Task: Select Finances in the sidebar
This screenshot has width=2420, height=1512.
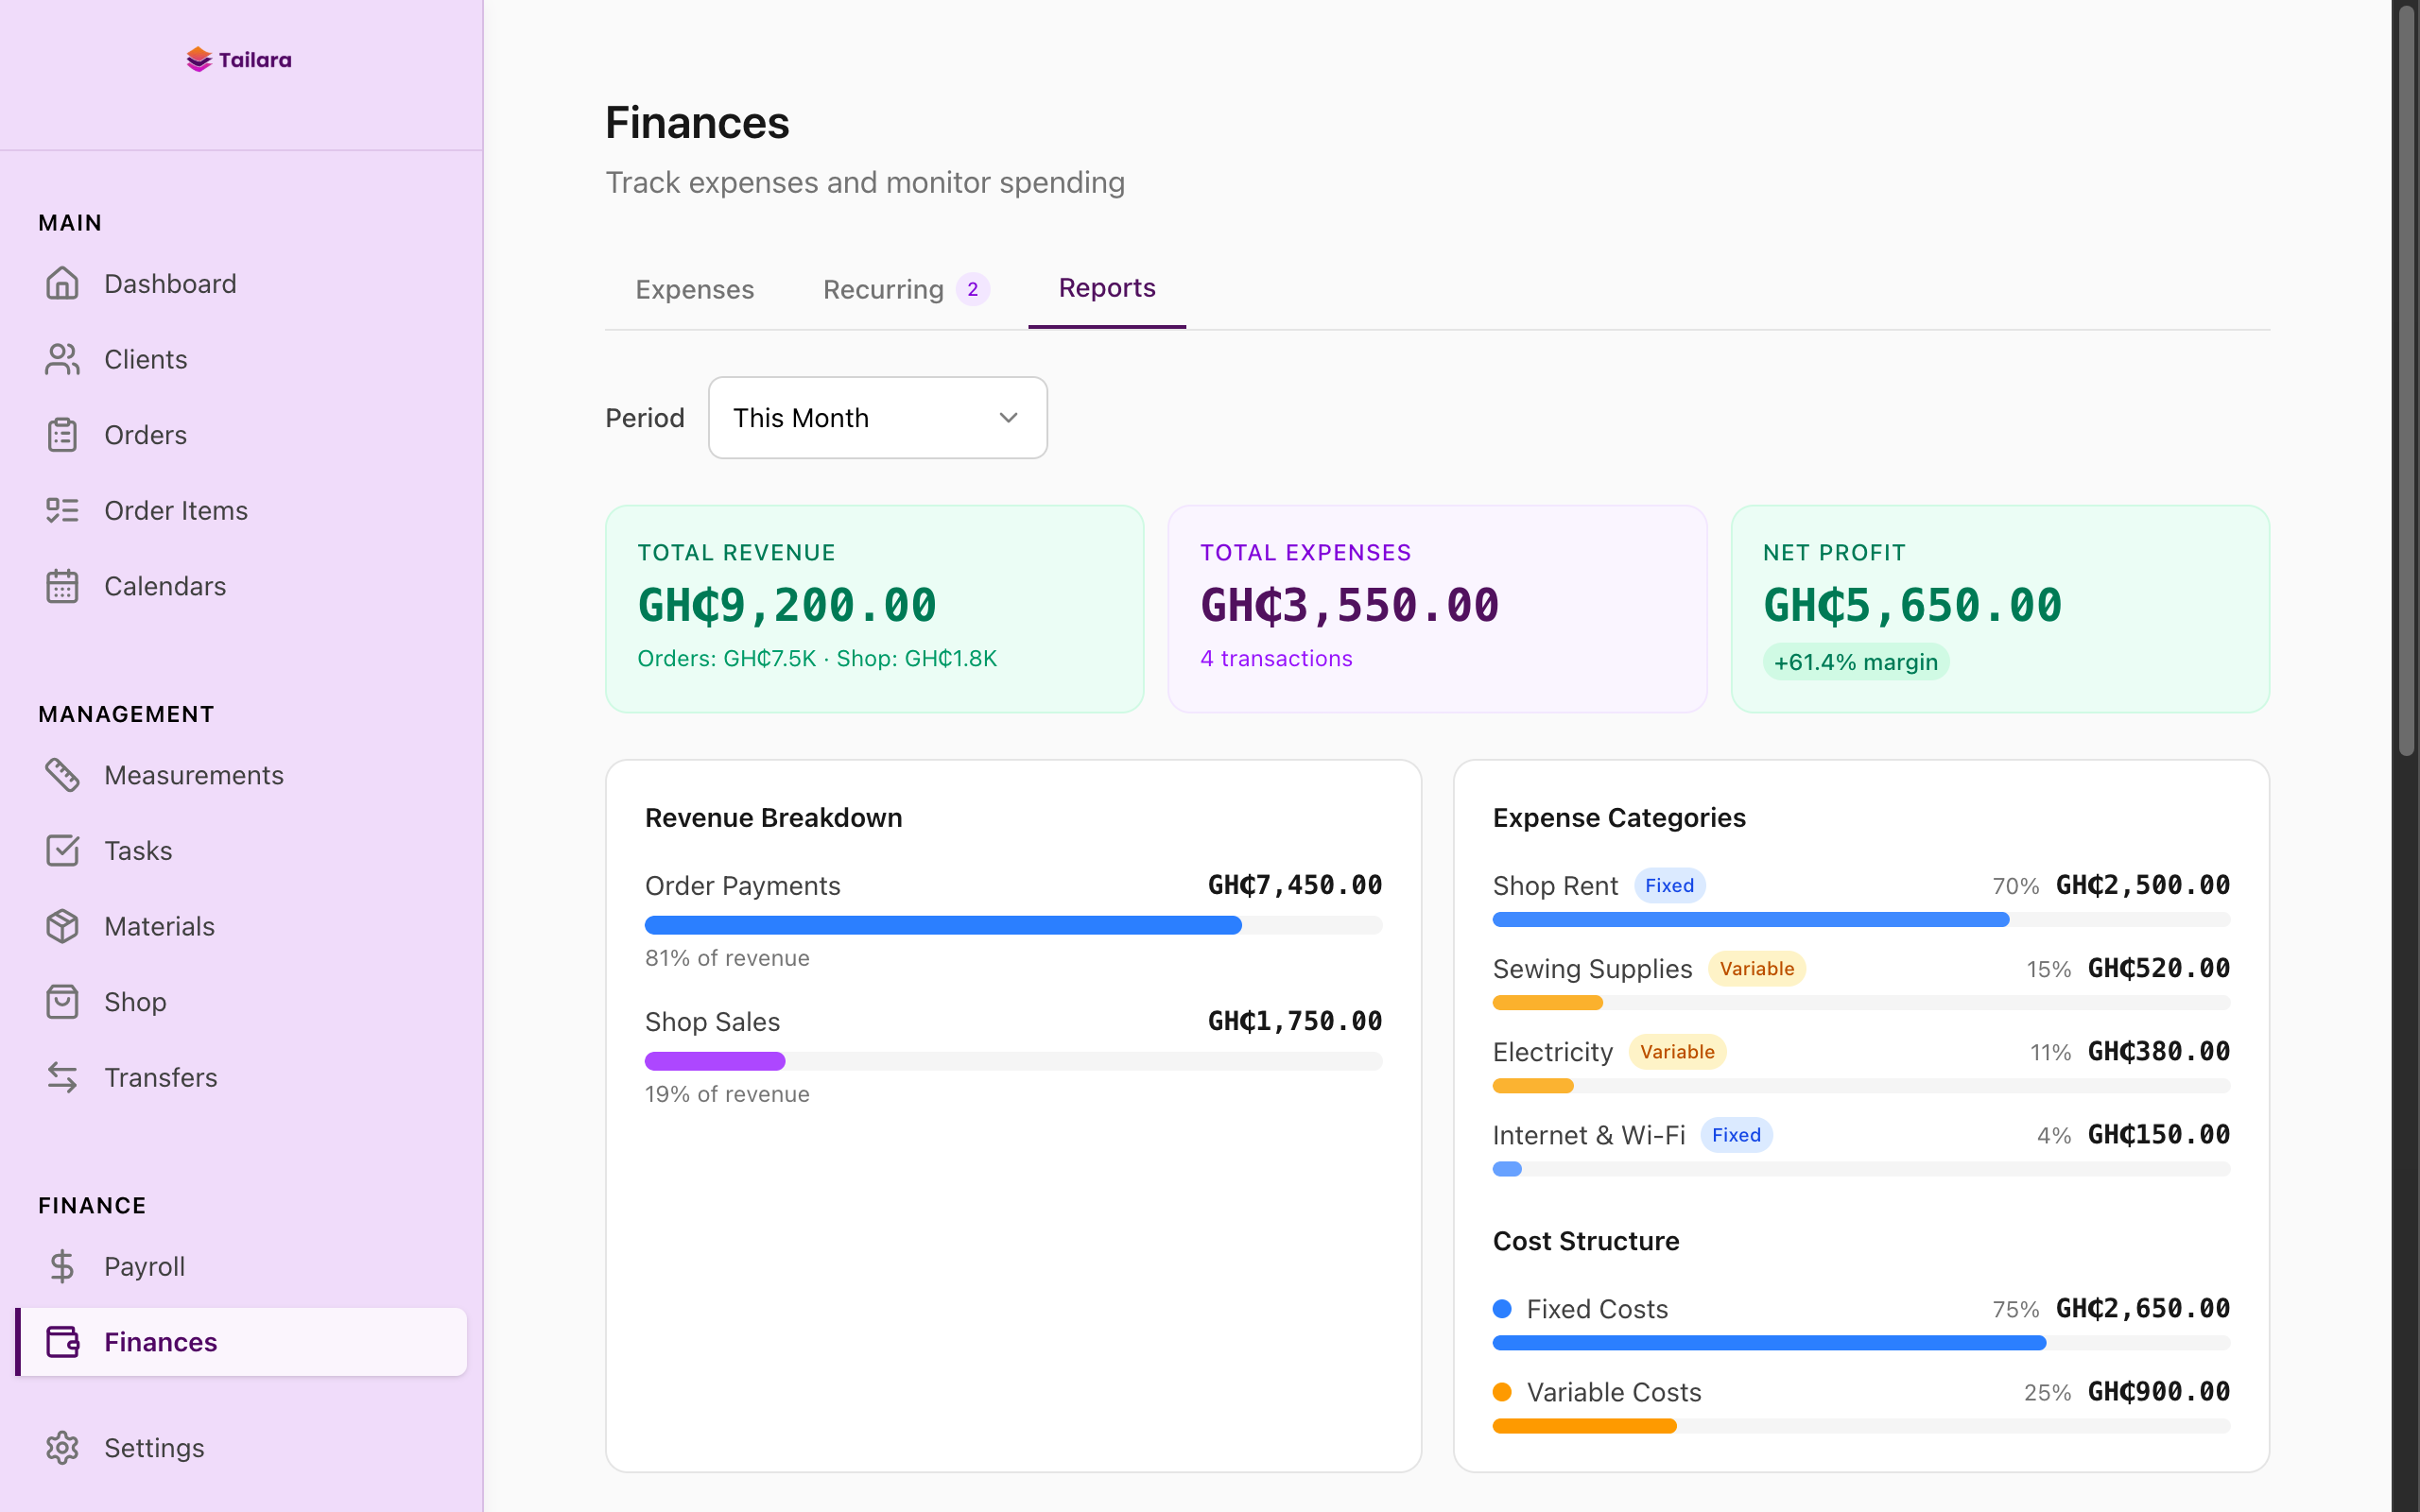Action: click(x=160, y=1342)
